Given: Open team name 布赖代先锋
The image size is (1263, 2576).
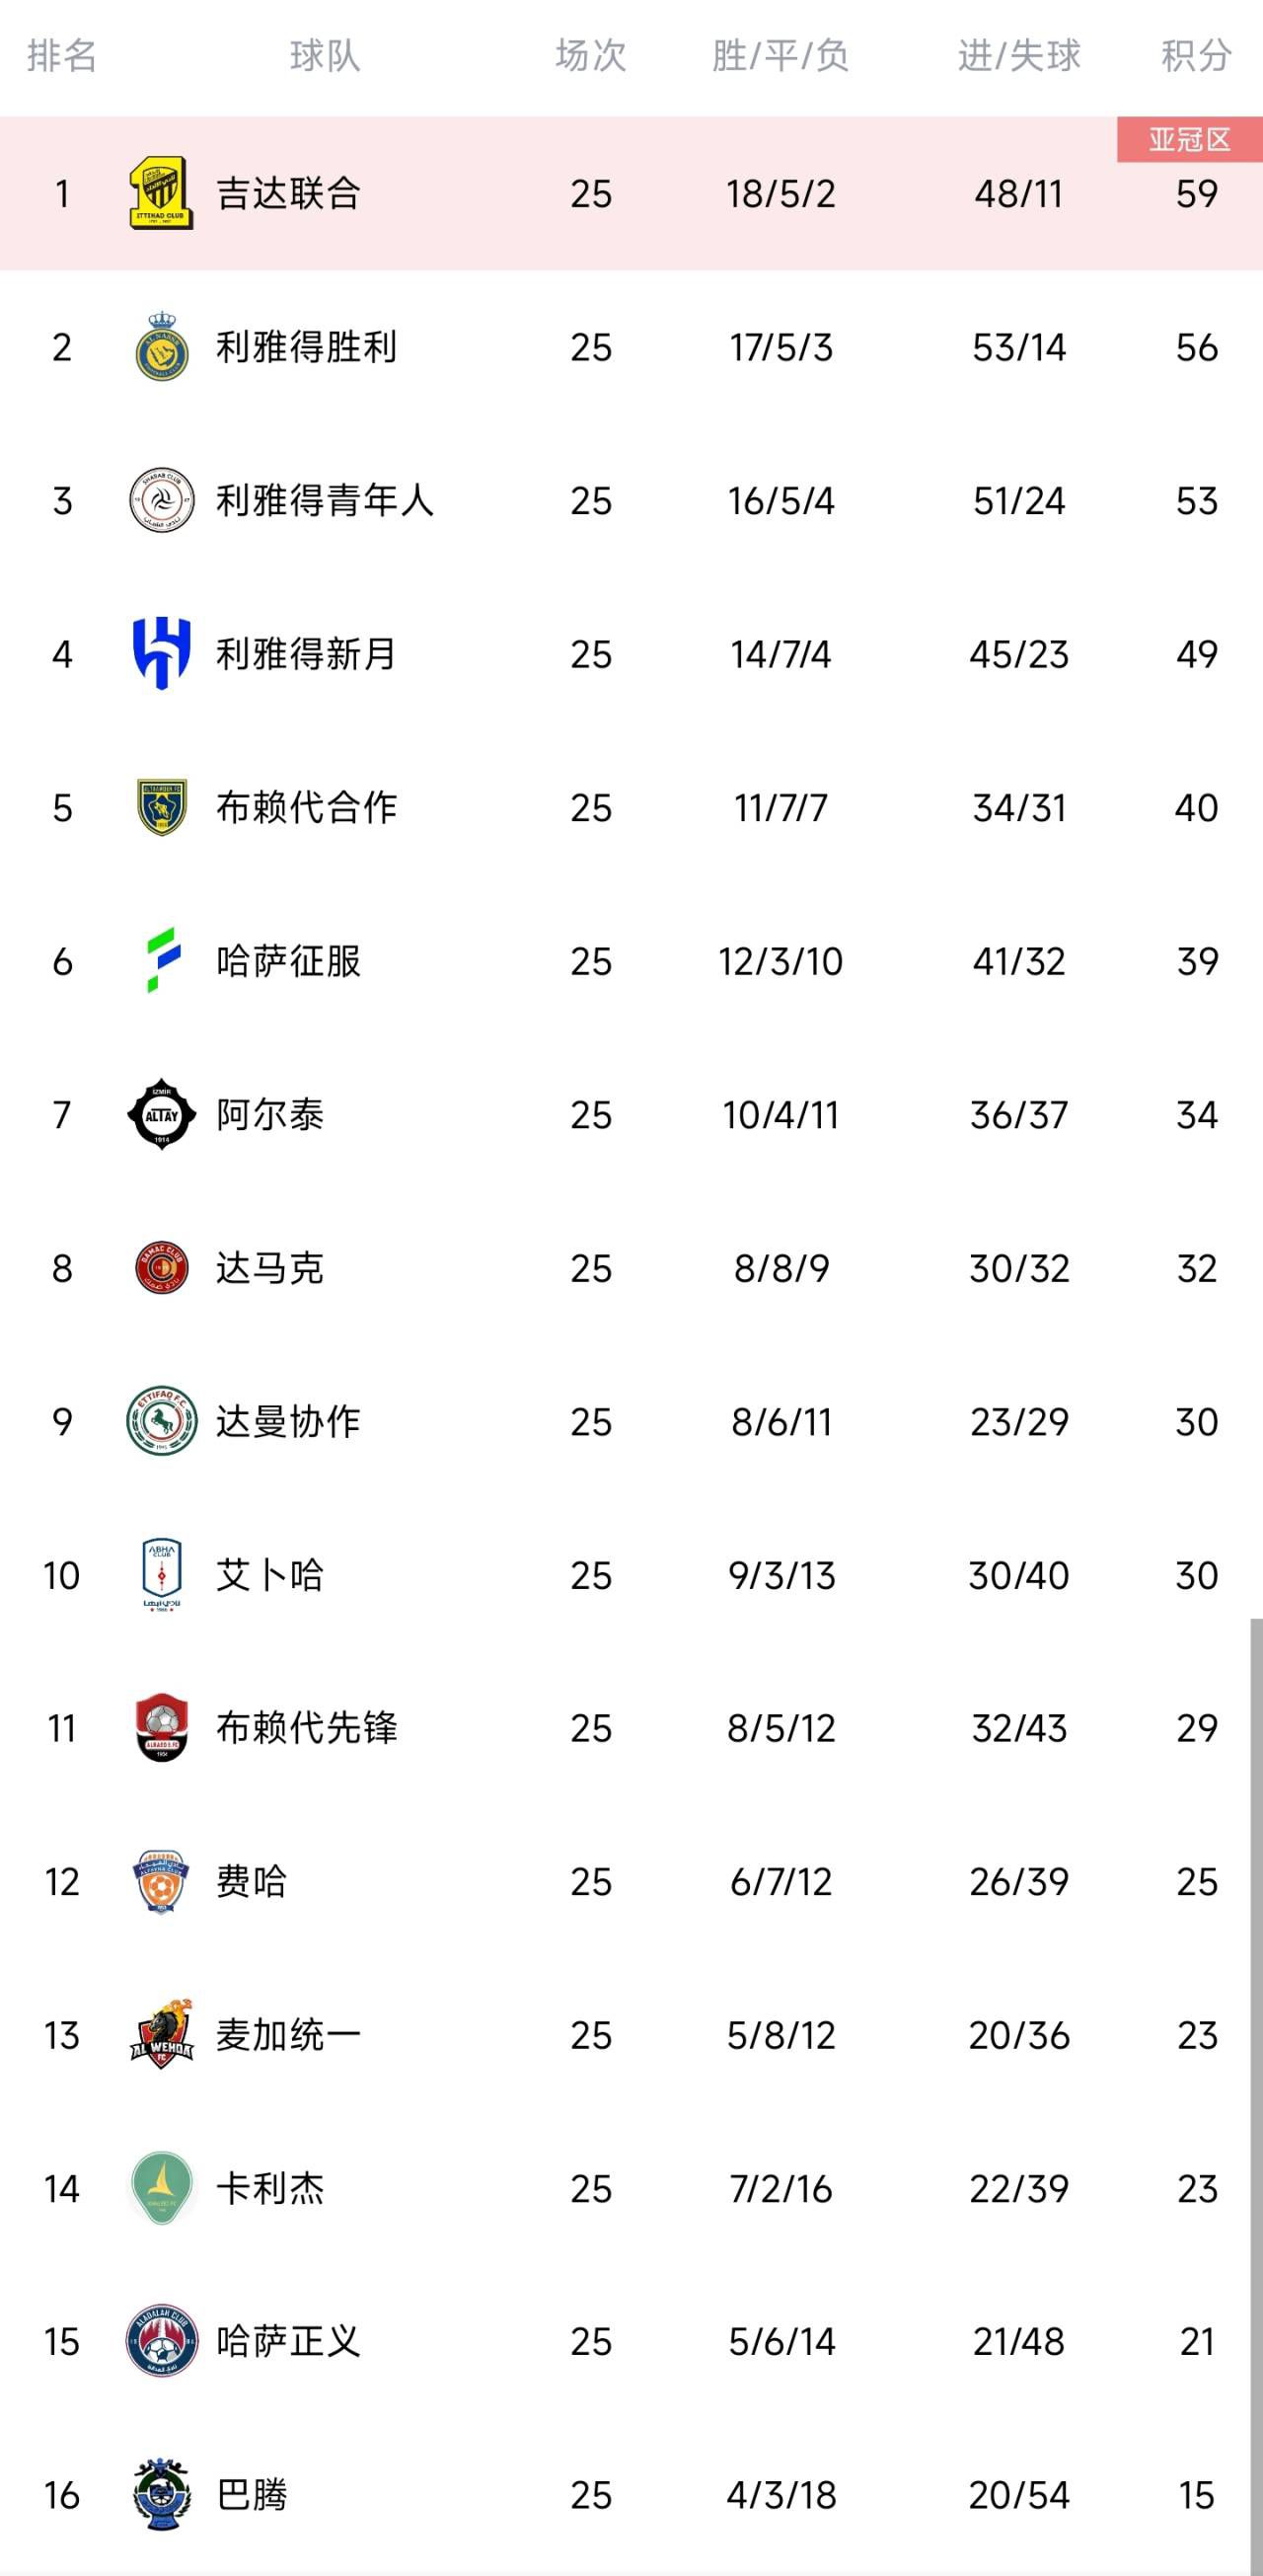Looking at the screenshot, I should [x=307, y=1728].
